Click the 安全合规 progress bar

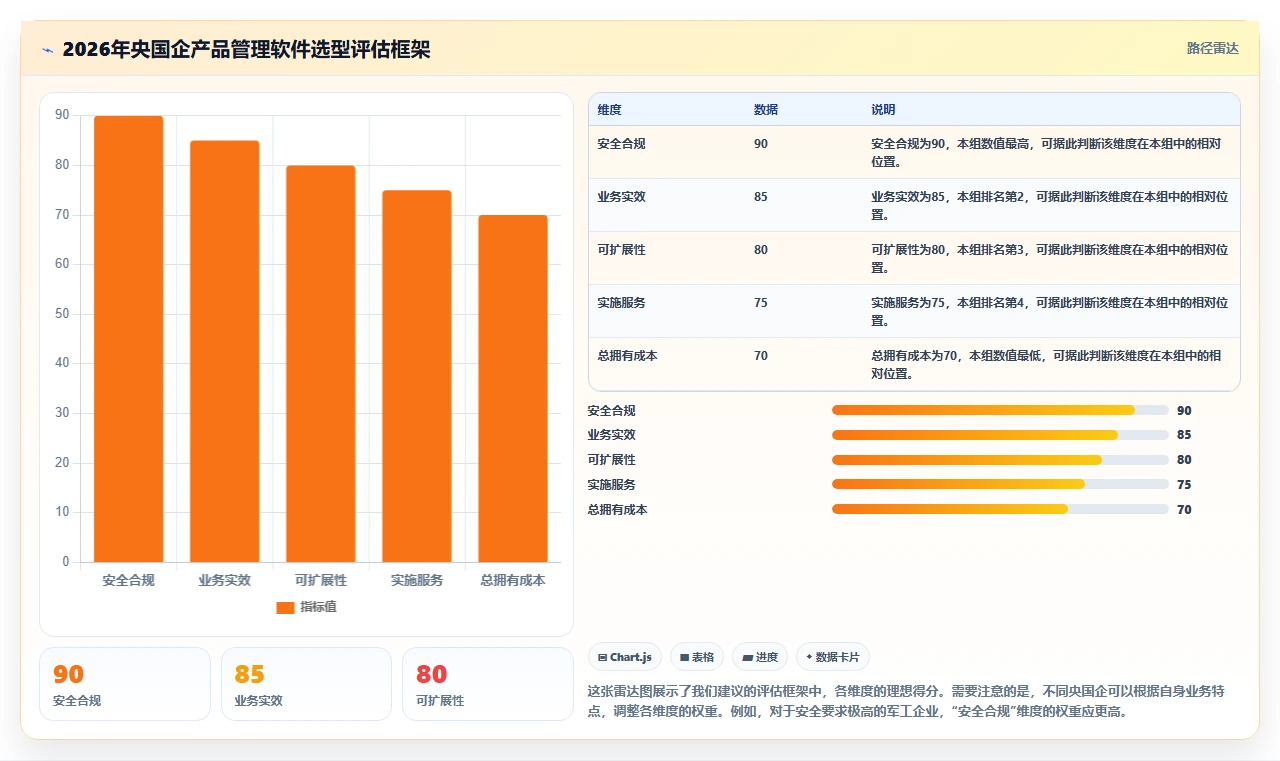[x=1000, y=410]
